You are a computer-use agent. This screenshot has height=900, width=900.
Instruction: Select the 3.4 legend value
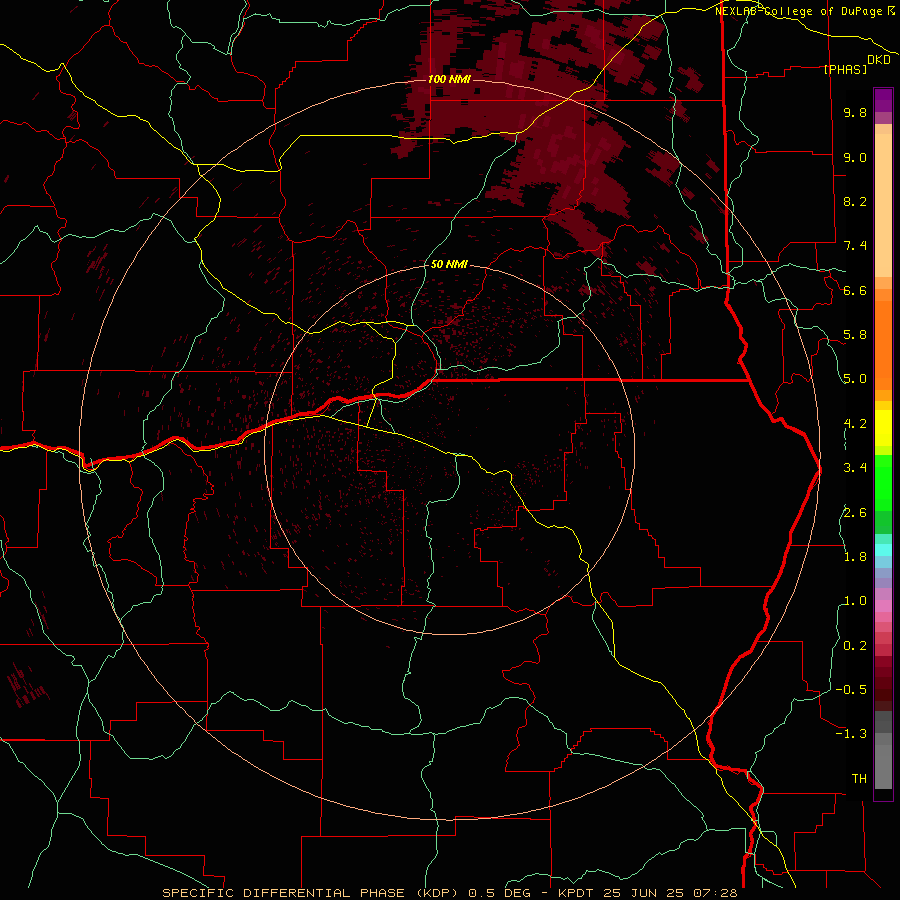click(855, 468)
